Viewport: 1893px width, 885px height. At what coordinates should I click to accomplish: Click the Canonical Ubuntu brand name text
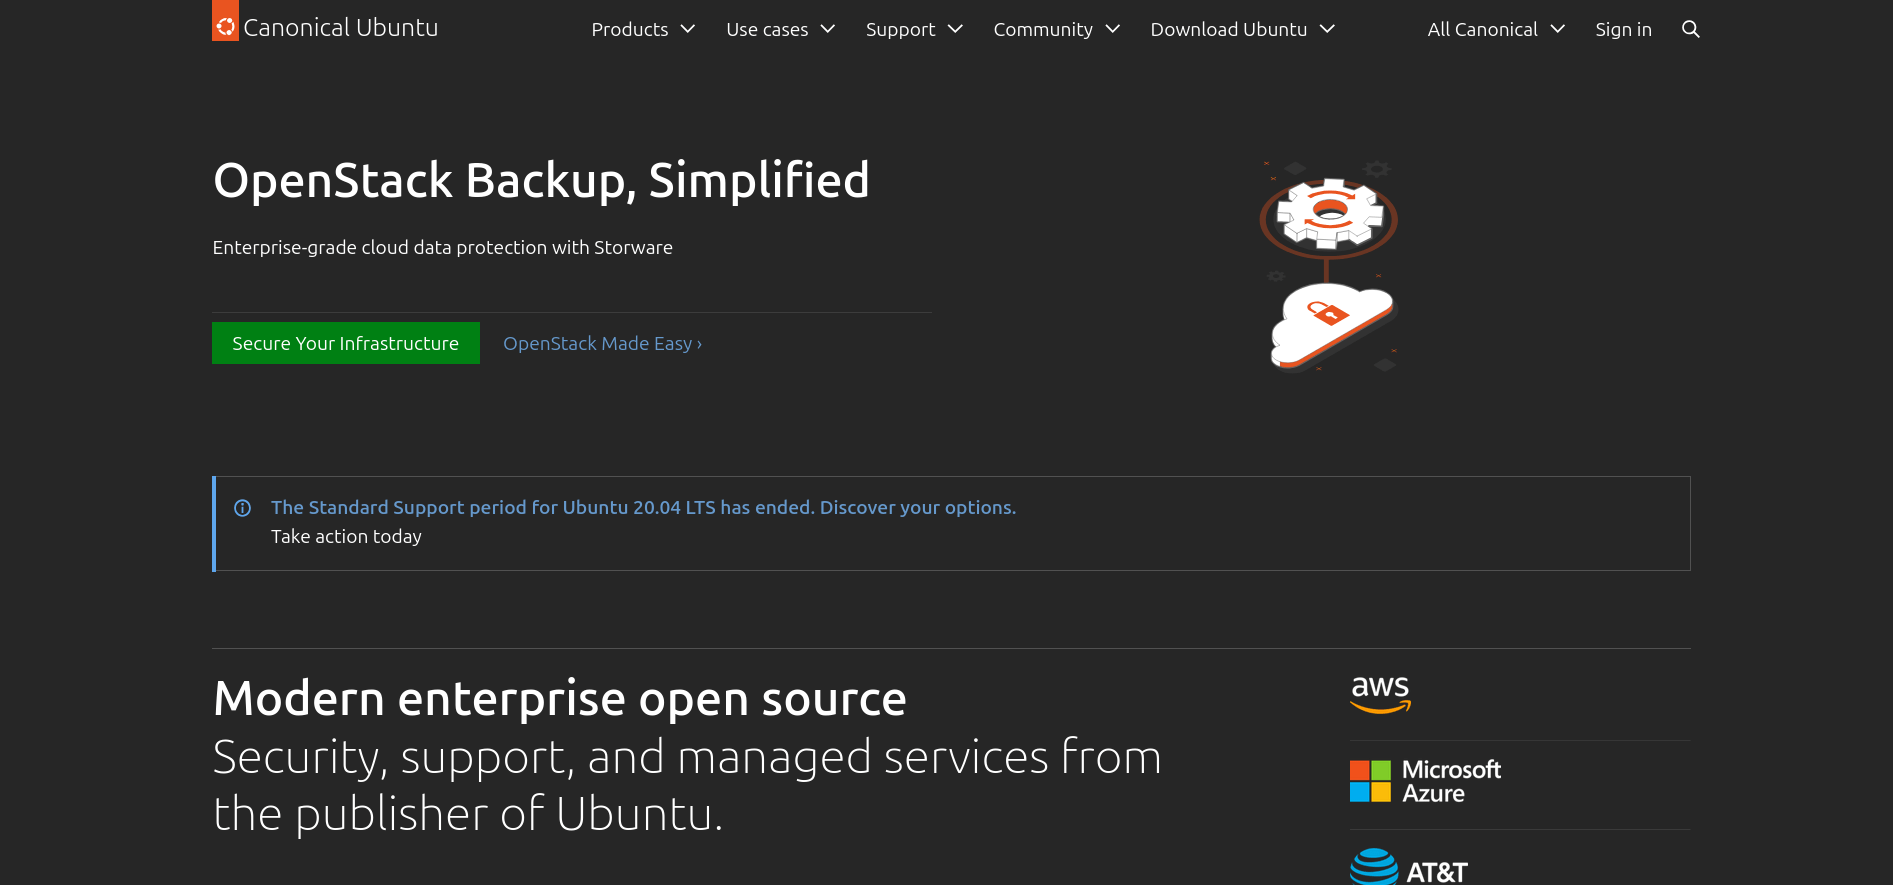click(x=341, y=27)
